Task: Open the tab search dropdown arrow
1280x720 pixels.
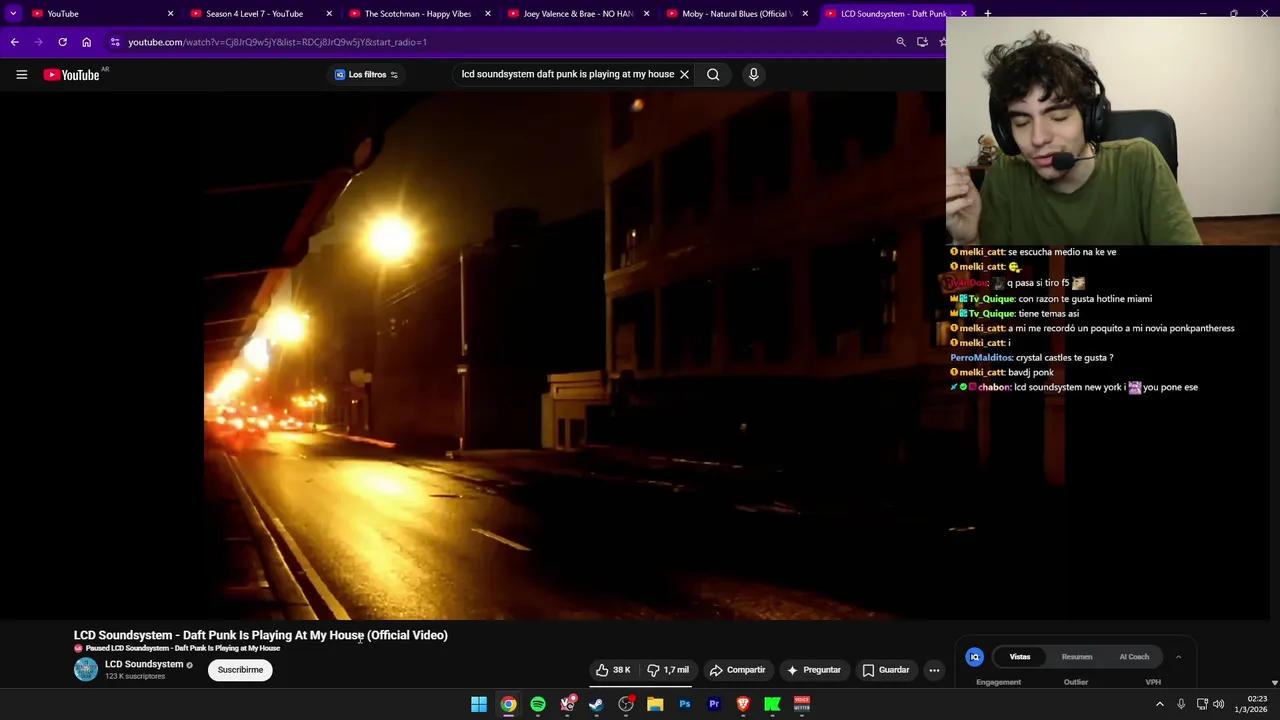Action: (13, 13)
